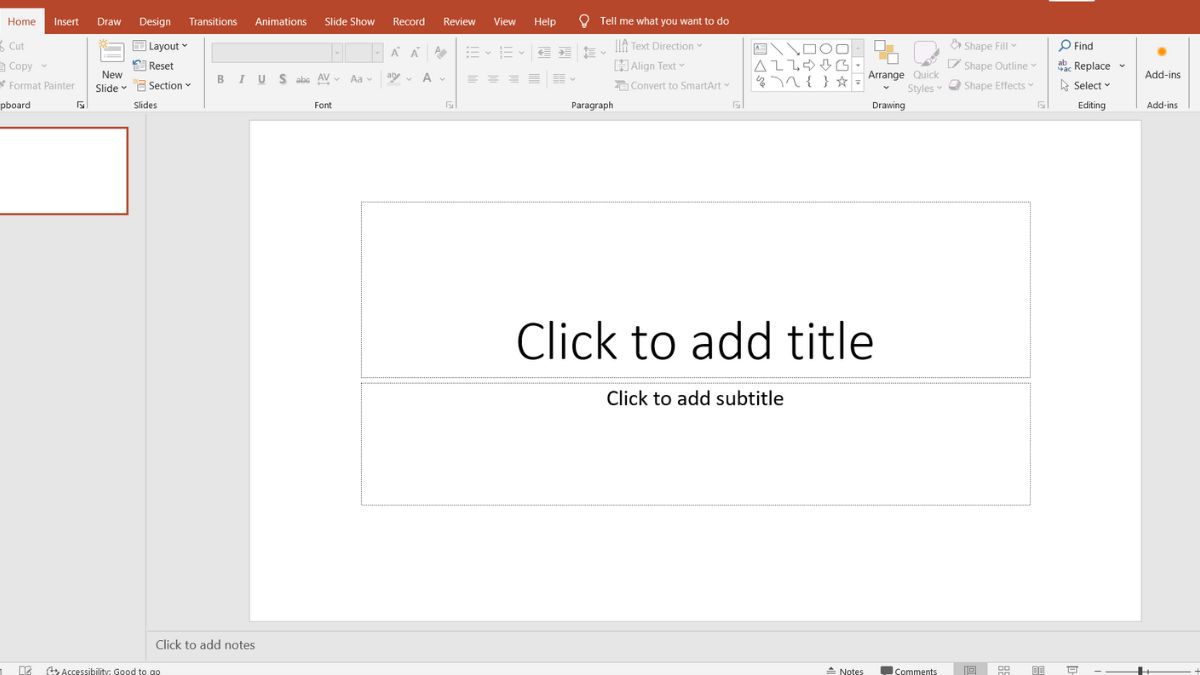1200x675 pixels.
Task: Open the Insert tab
Action: tap(66, 21)
